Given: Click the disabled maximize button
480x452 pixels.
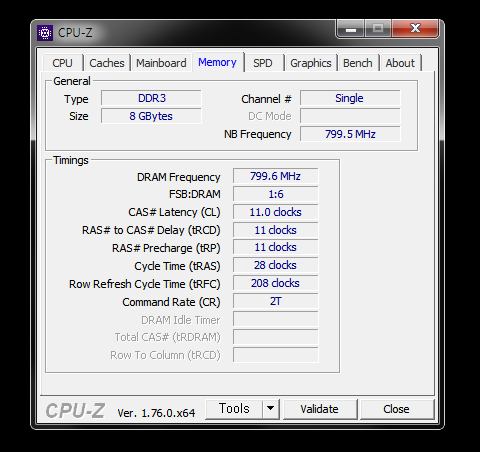Looking at the screenshot, I should pos(378,29).
